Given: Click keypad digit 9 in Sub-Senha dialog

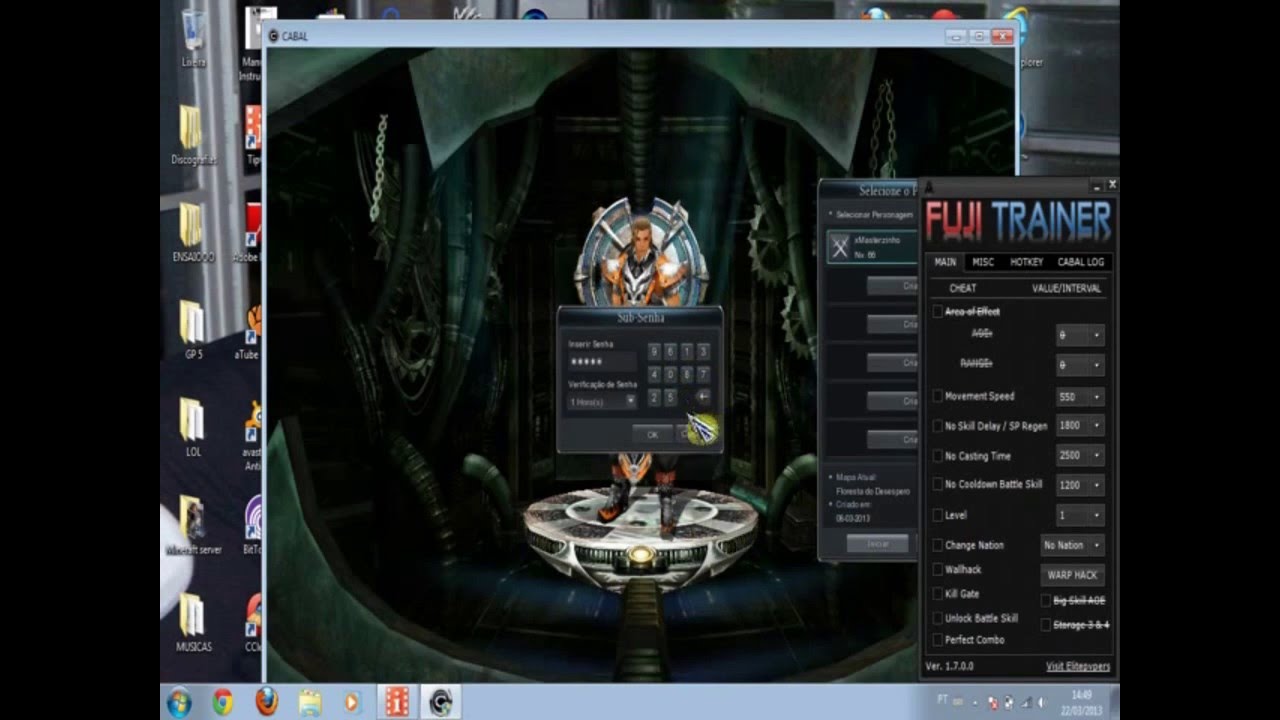Looking at the screenshot, I should (654, 351).
